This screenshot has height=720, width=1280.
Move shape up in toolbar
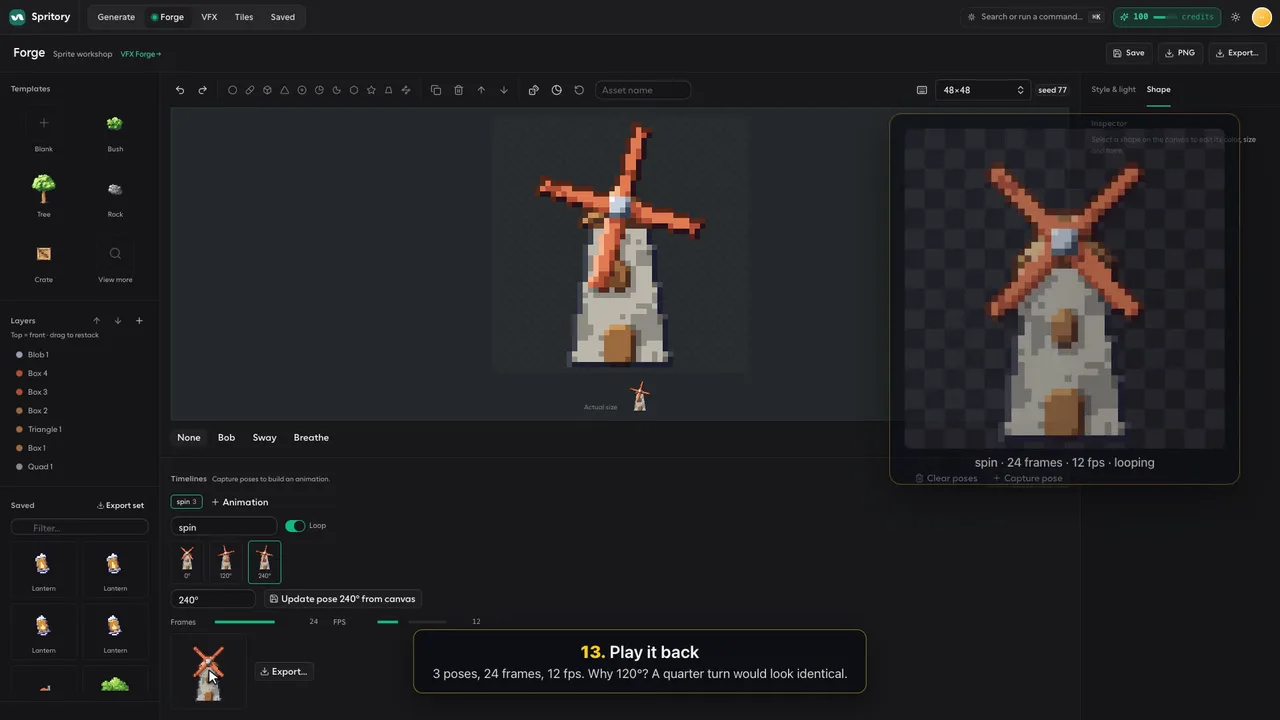481,90
